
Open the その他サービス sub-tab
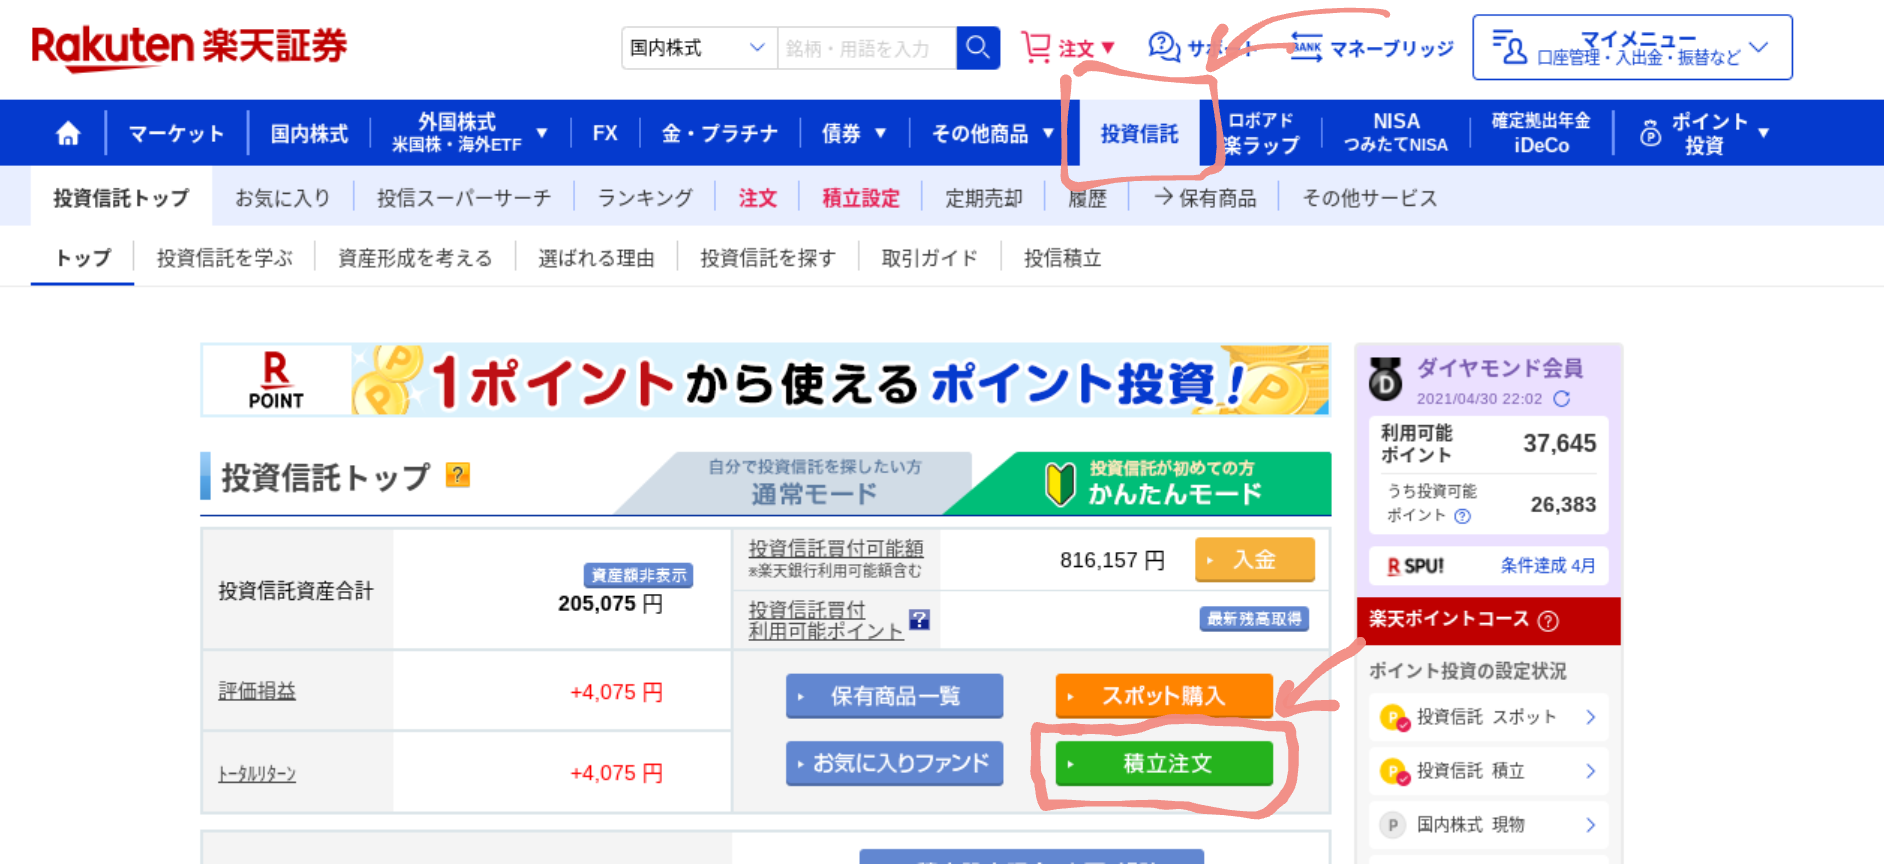tap(1370, 198)
